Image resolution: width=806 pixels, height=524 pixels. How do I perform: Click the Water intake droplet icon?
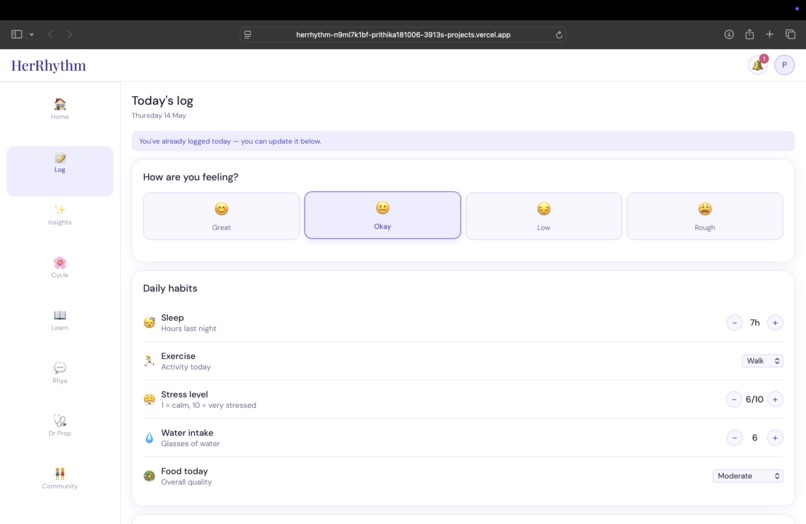149,438
